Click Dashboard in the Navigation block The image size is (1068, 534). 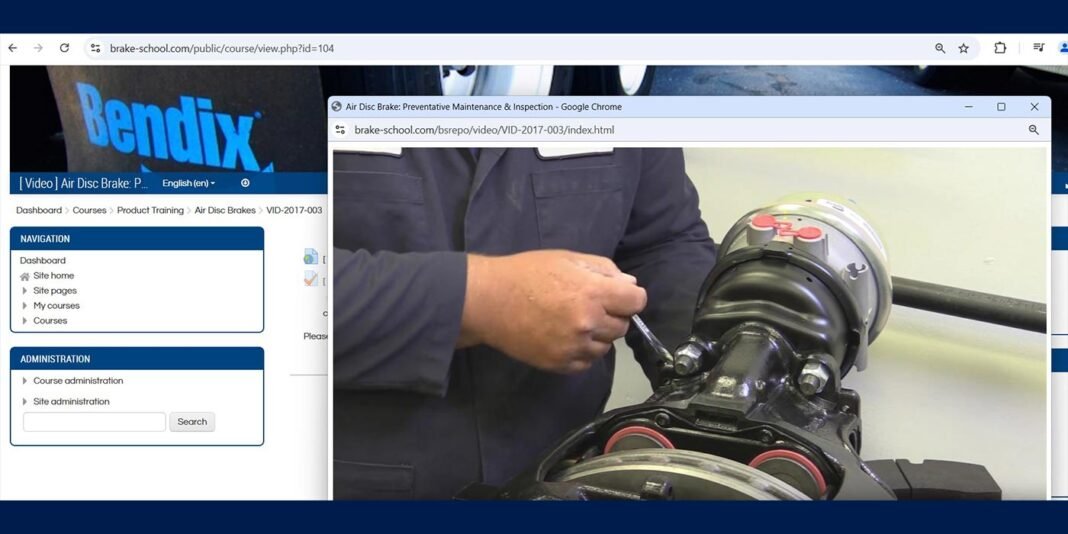click(43, 261)
